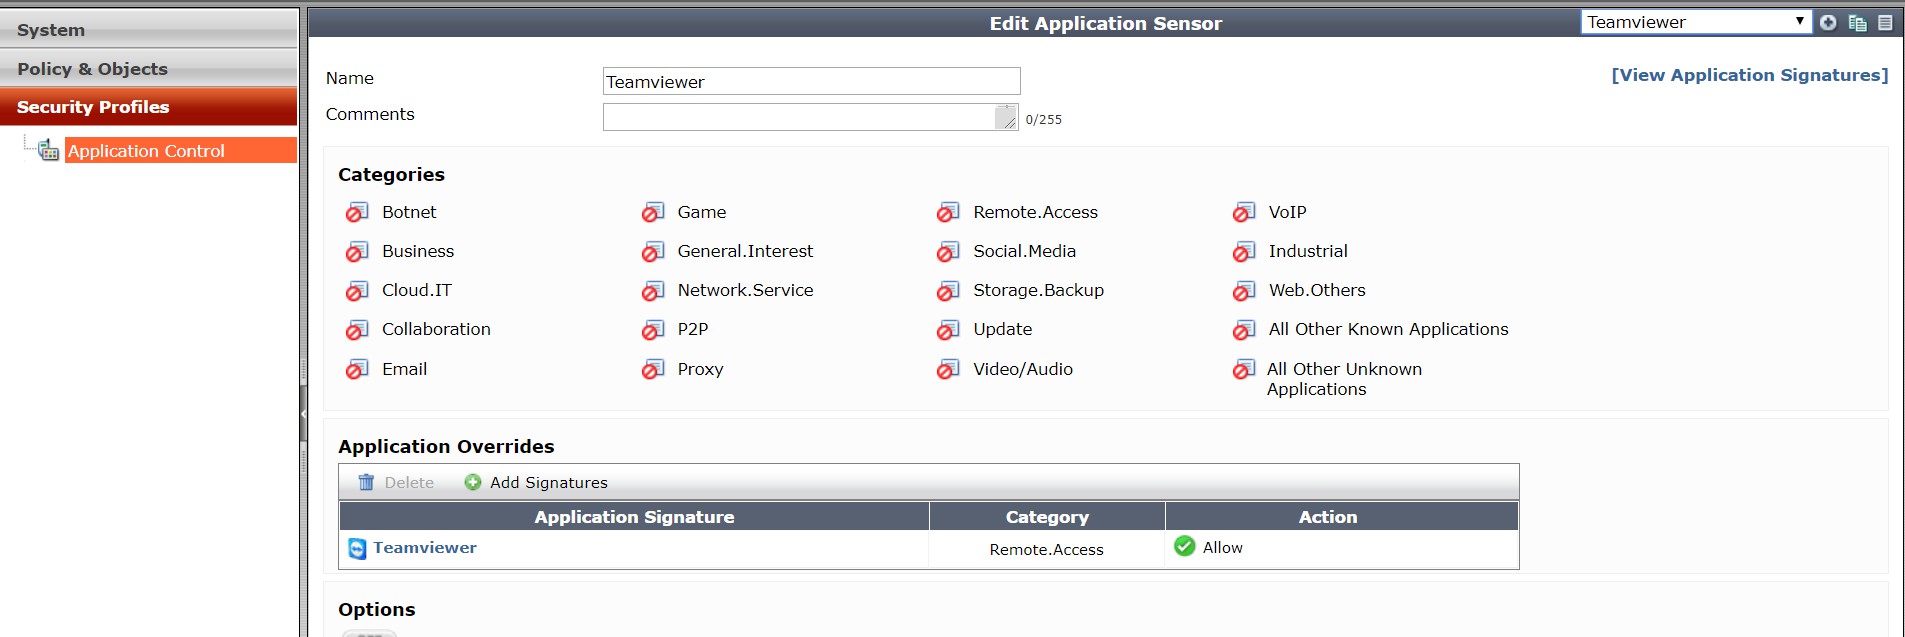Click the Add Signatures button
This screenshot has height=637, width=1905.
point(536,482)
